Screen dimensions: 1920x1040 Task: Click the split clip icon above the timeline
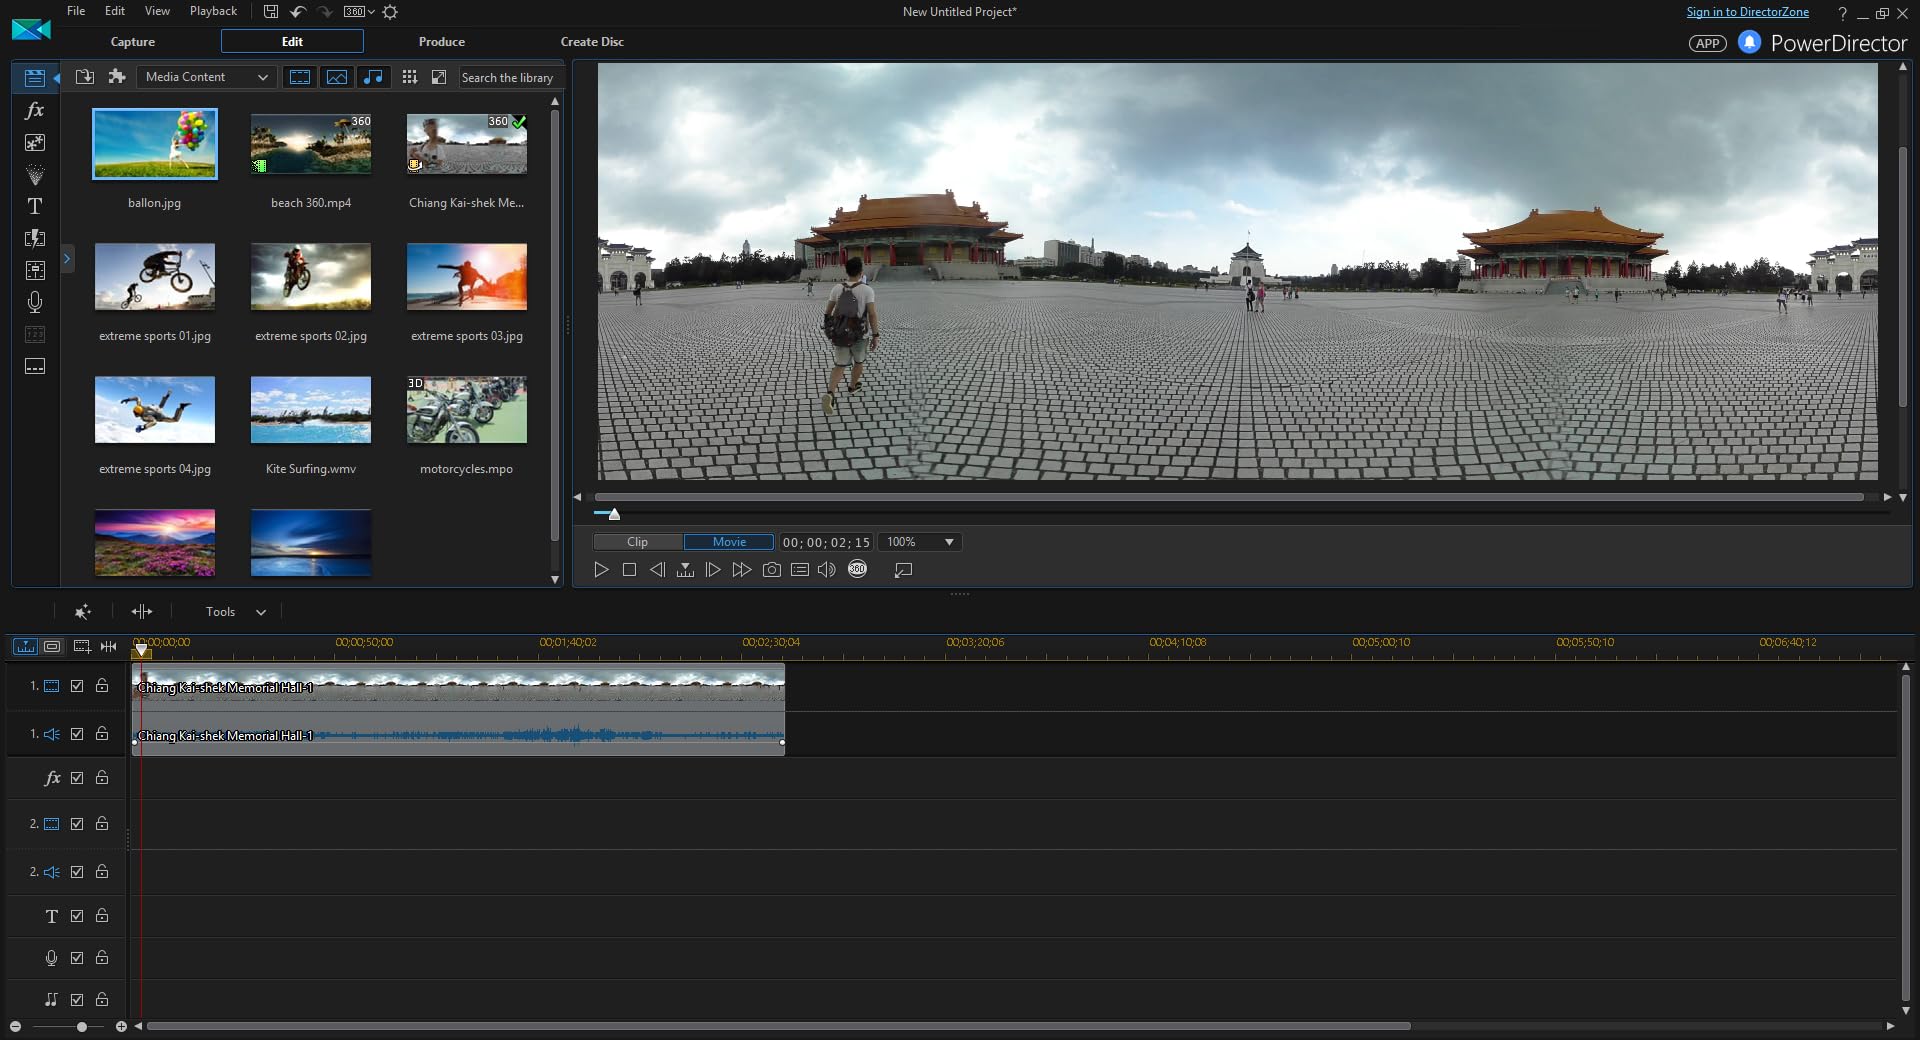coord(142,612)
